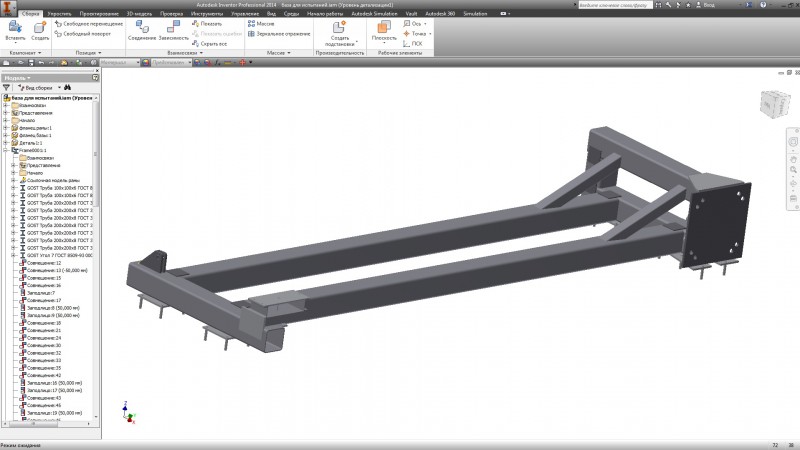Viewport: 800px width, 450px height.
Task: Click the browser panel help icon
Action: coord(95,78)
